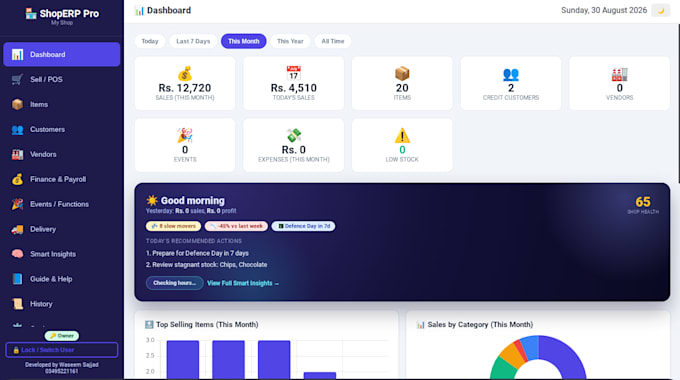
Task: Click the Vendors factory icon in sidebar
Action: pyautogui.click(x=17, y=154)
